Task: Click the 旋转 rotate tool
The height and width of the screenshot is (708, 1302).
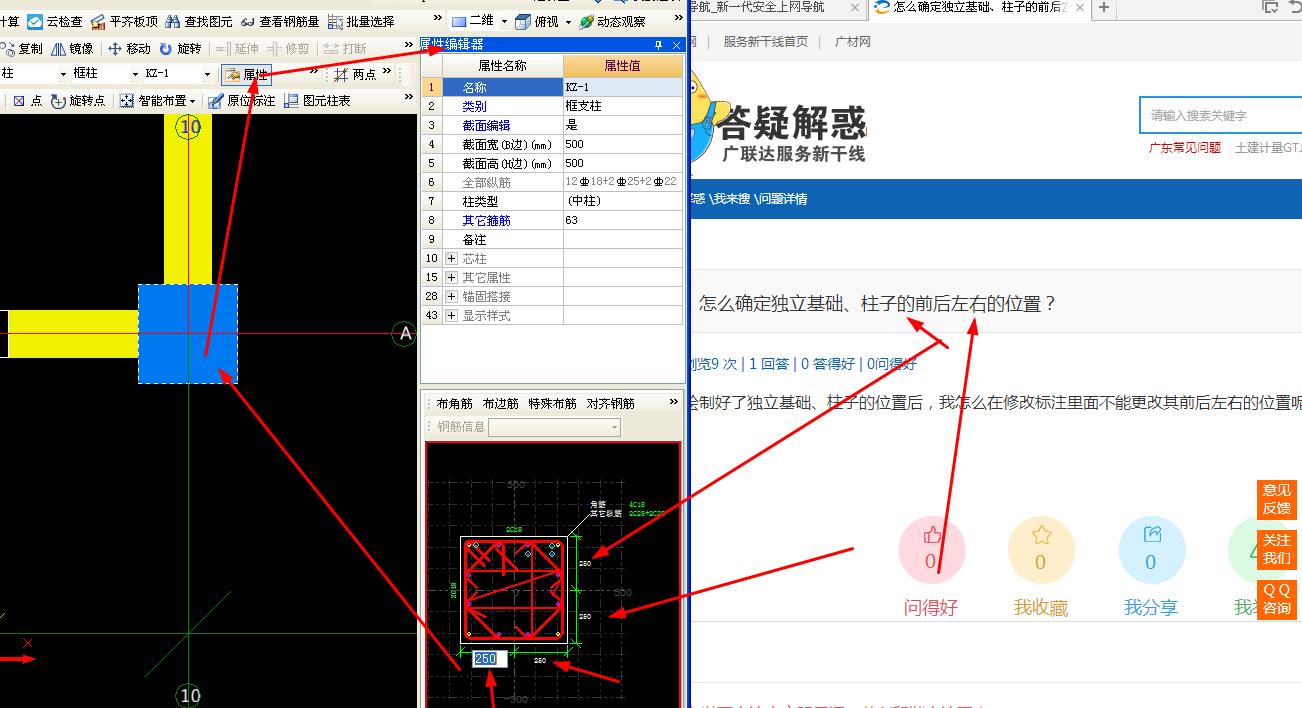Action: tap(180, 48)
